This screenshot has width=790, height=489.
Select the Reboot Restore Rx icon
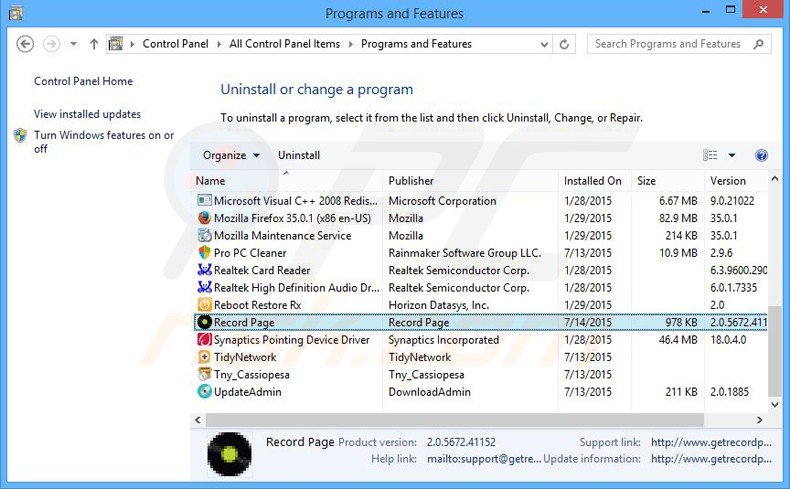coord(204,305)
